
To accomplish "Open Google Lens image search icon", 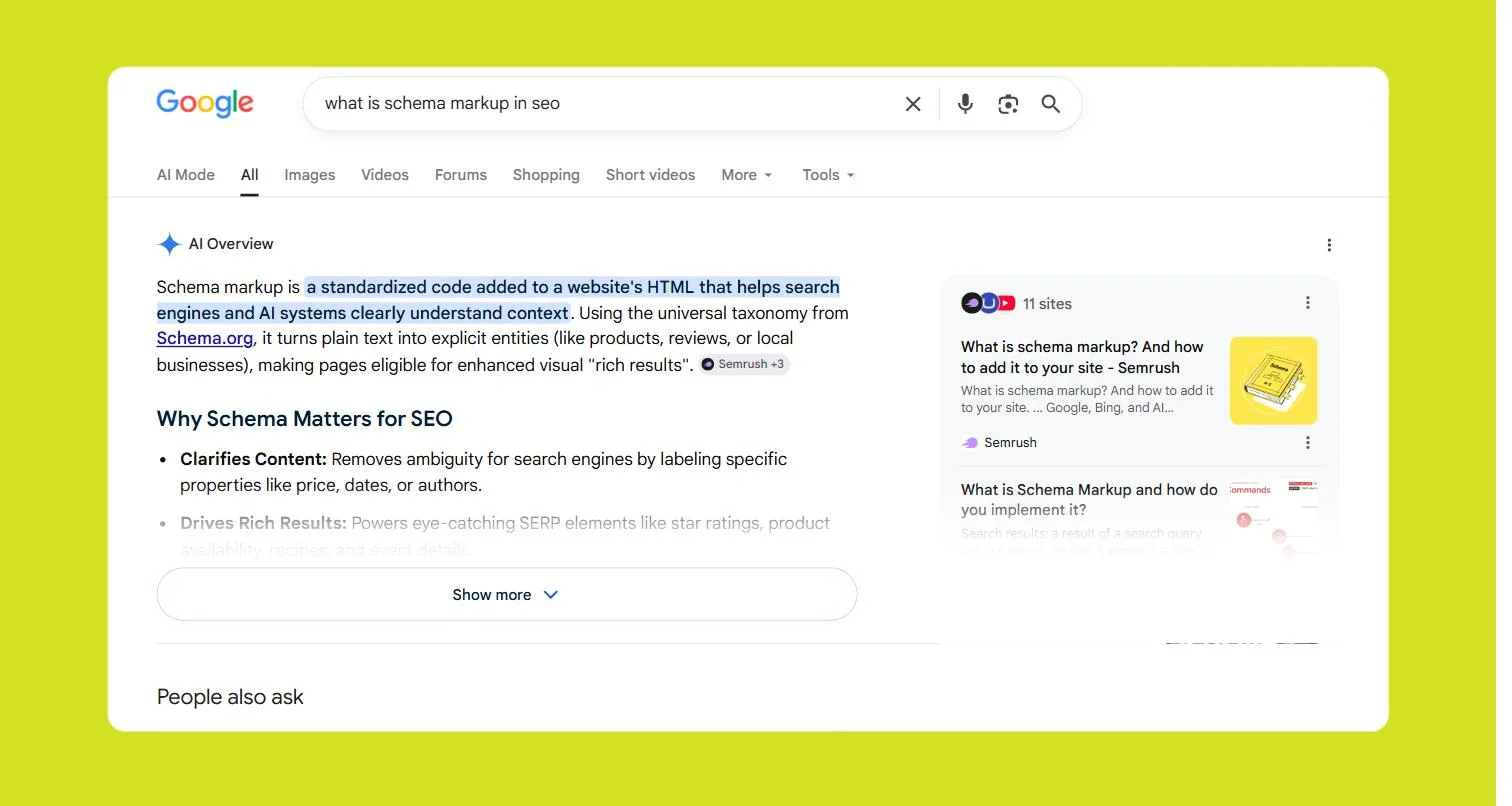I will (1008, 104).
